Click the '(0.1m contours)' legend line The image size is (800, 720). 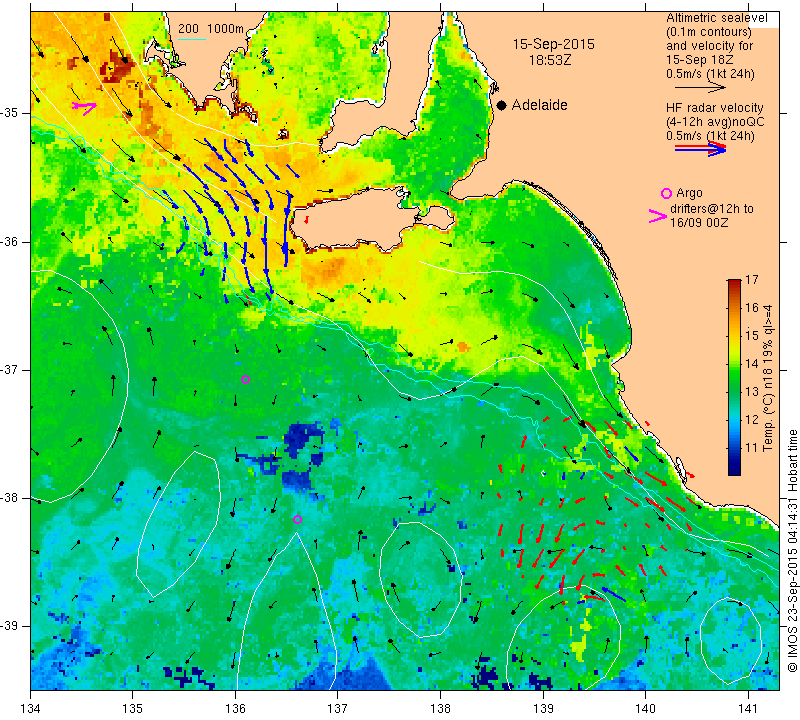[x=708, y=32]
